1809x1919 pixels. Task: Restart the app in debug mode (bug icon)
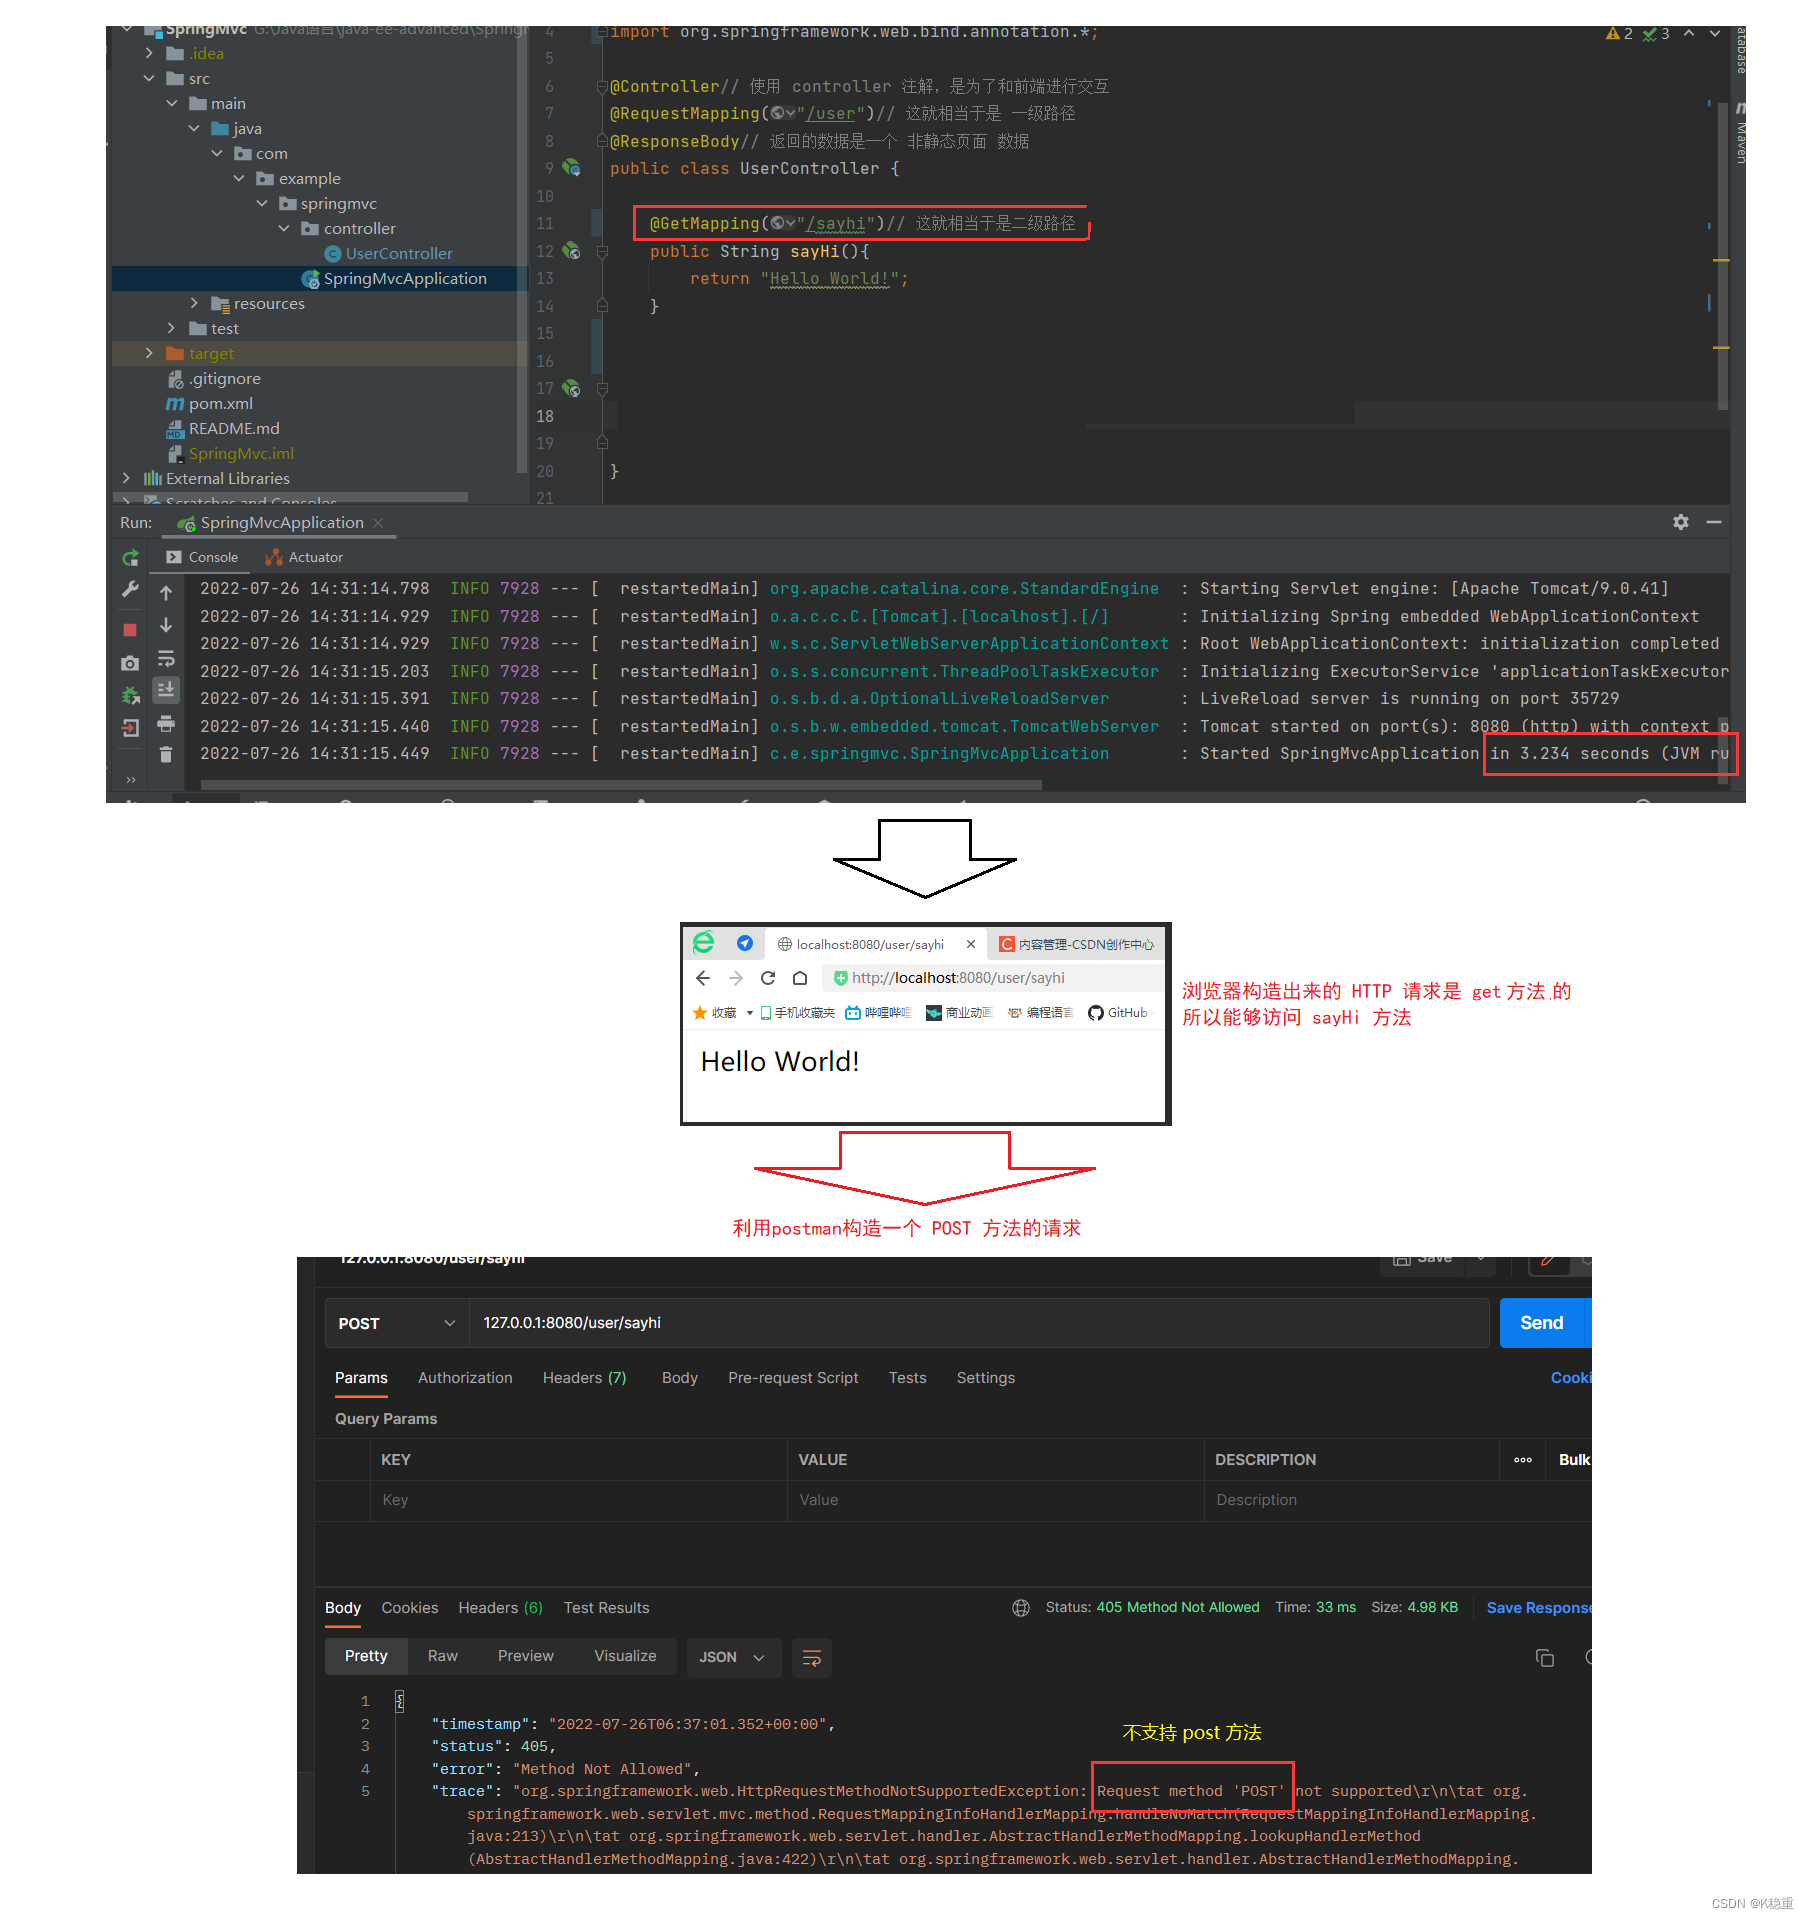[x=130, y=694]
